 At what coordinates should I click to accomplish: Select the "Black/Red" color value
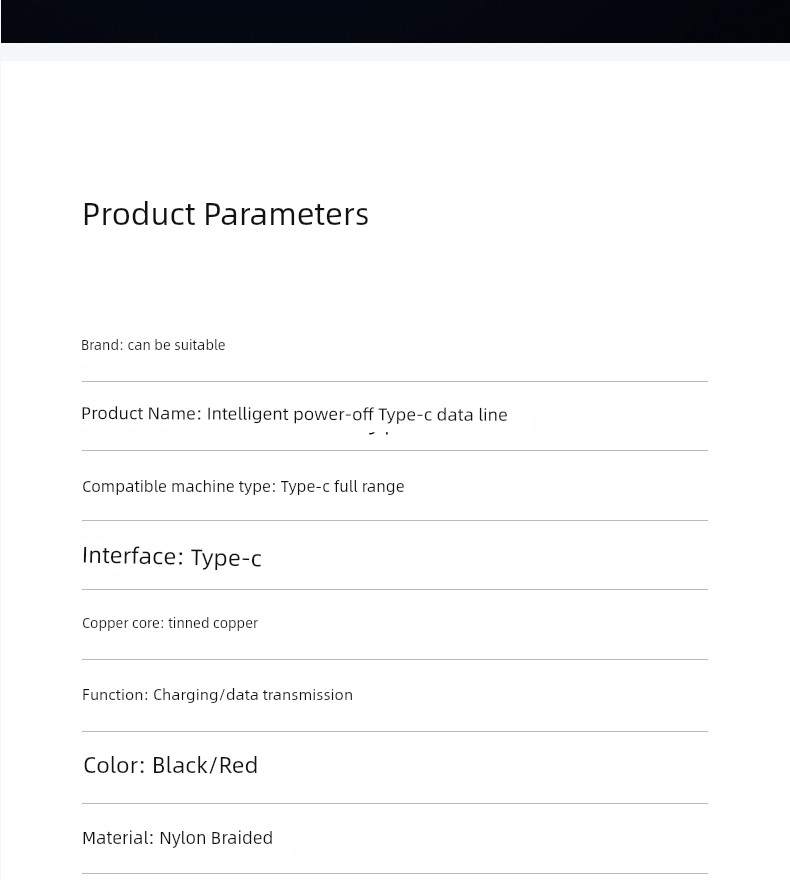205,765
